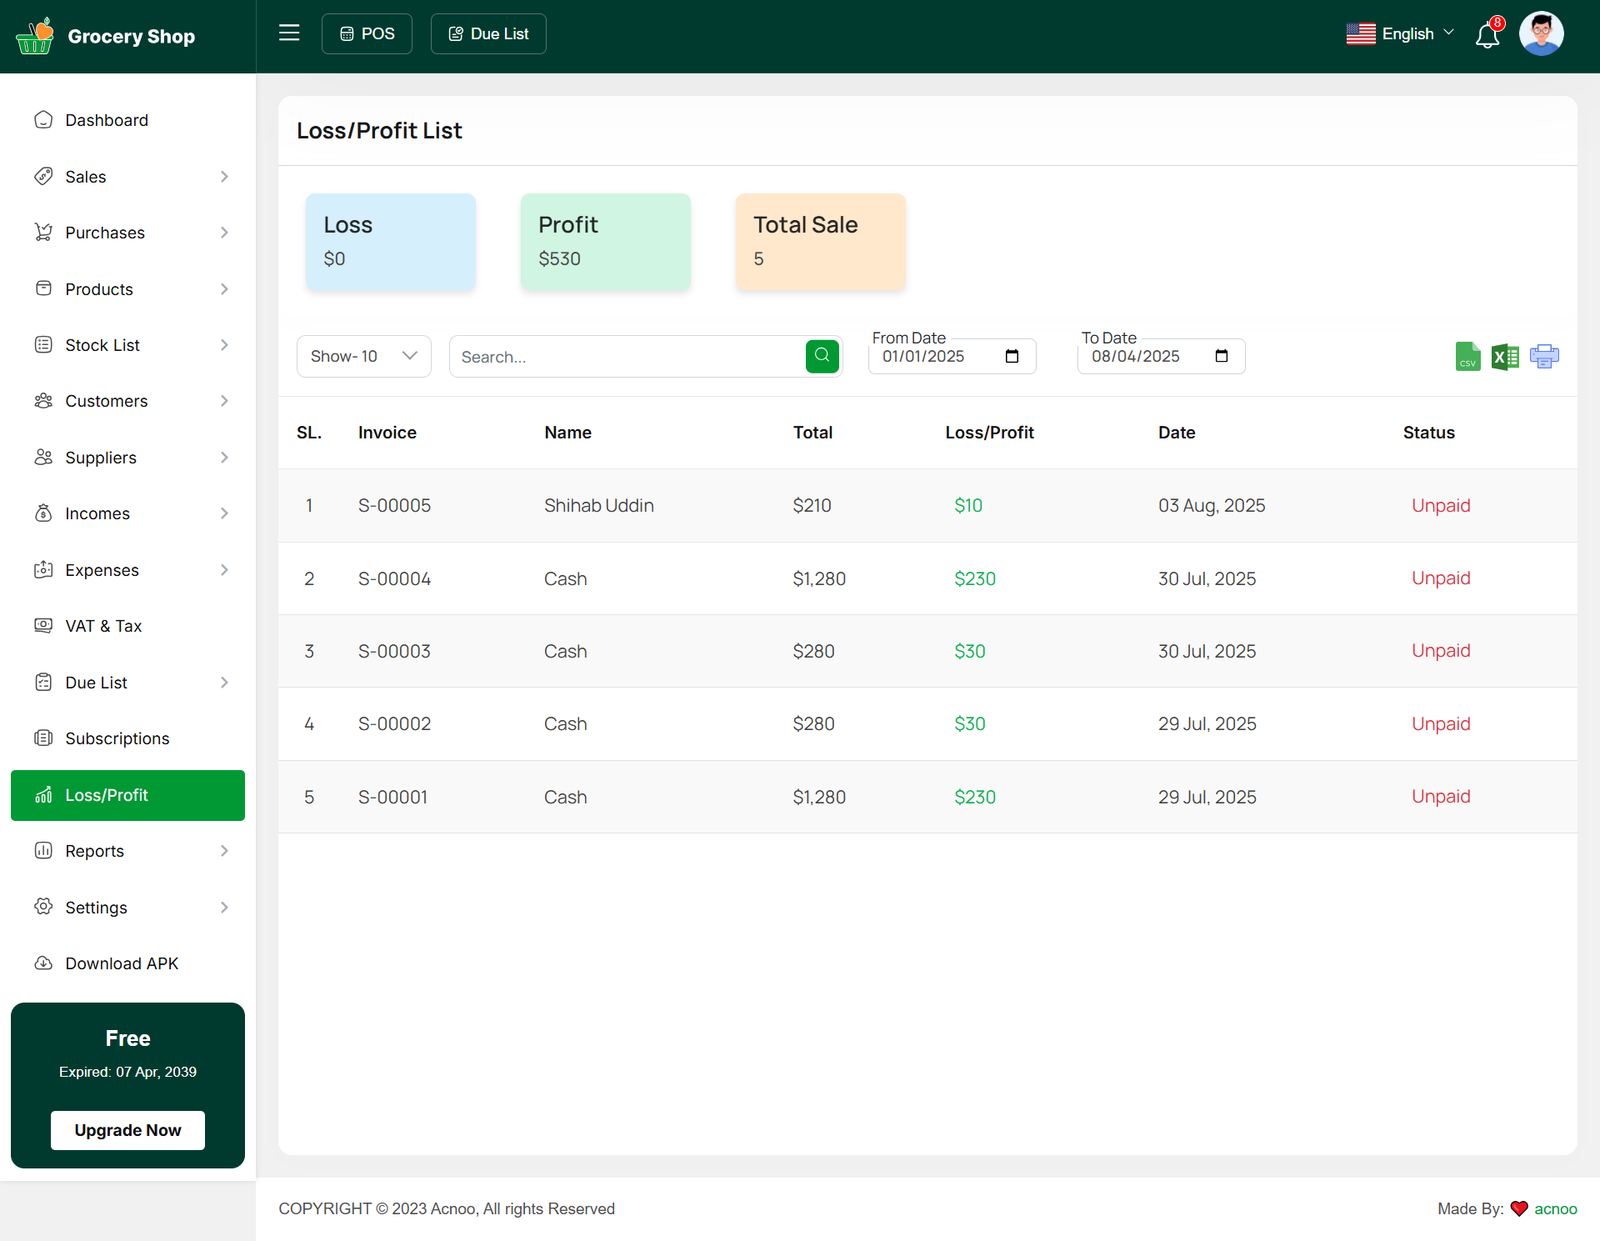Expand the Stock List submenu chevron
The width and height of the screenshot is (1600, 1241).
[x=224, y=345]
